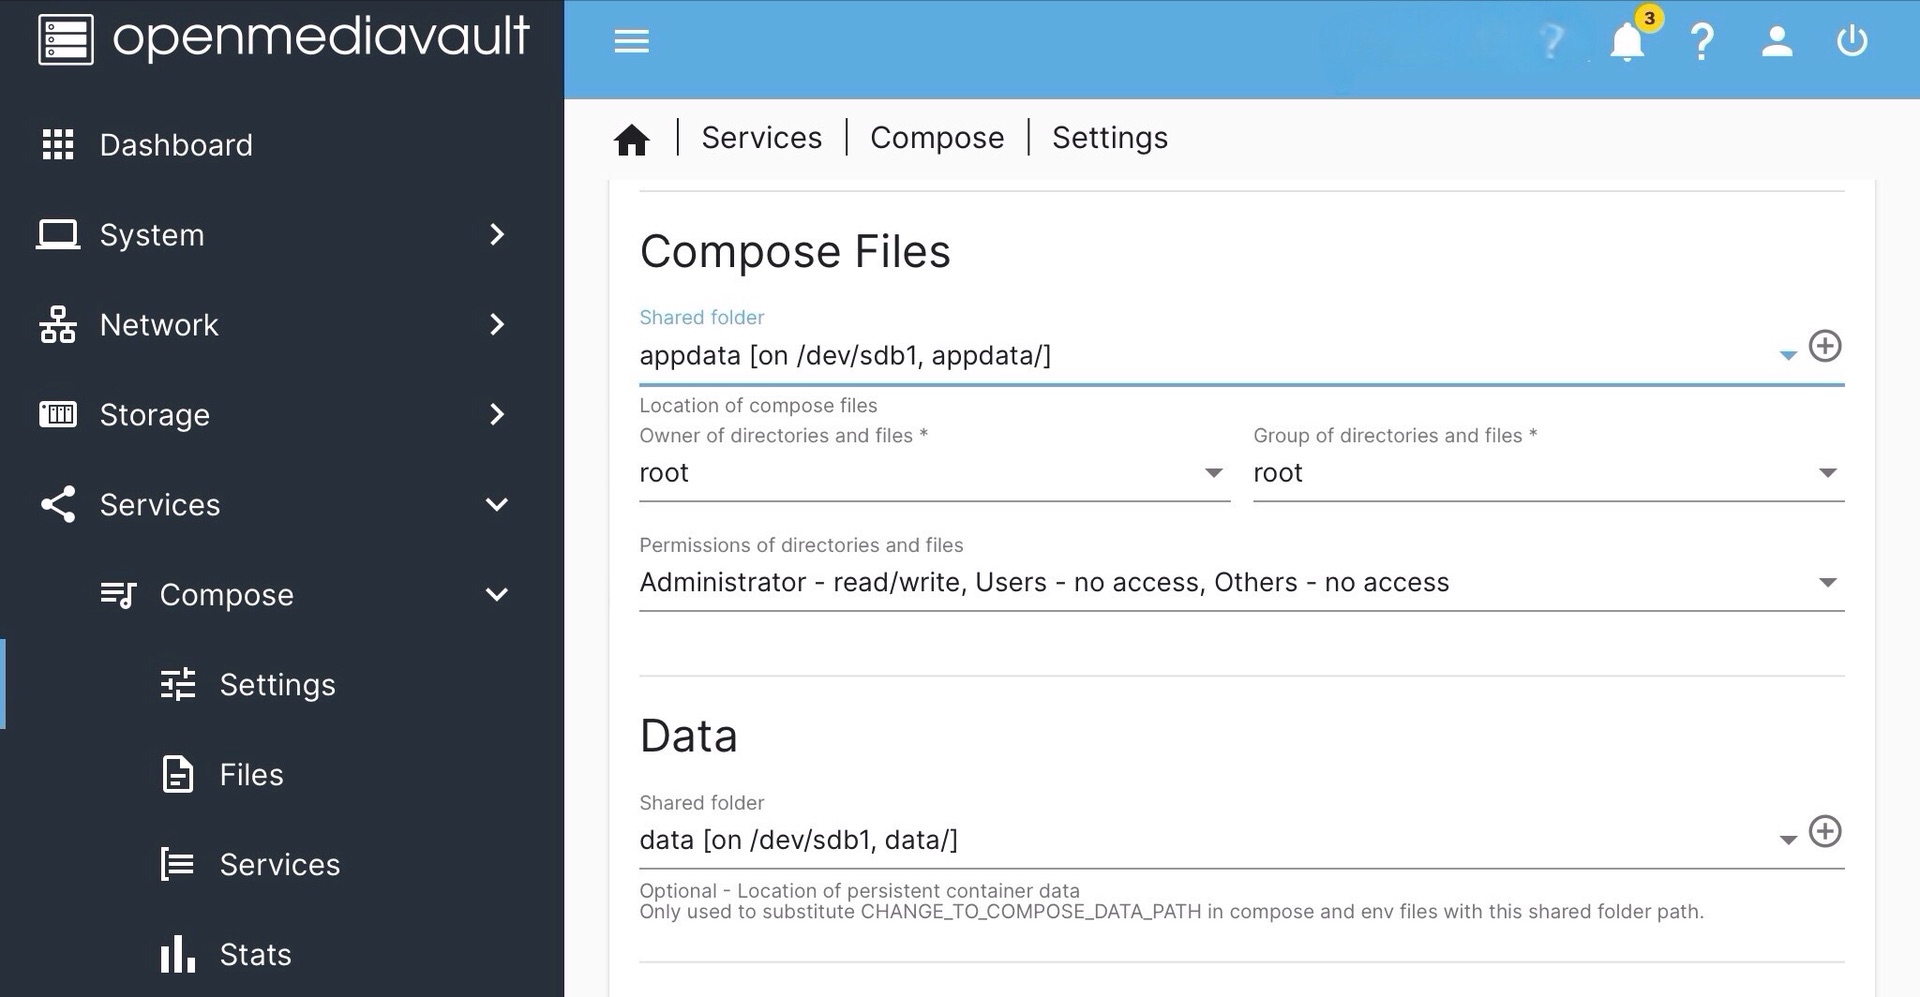1920x997 pixels.
Task: Click the Network icon in sidebar
Action: [57, 324]
